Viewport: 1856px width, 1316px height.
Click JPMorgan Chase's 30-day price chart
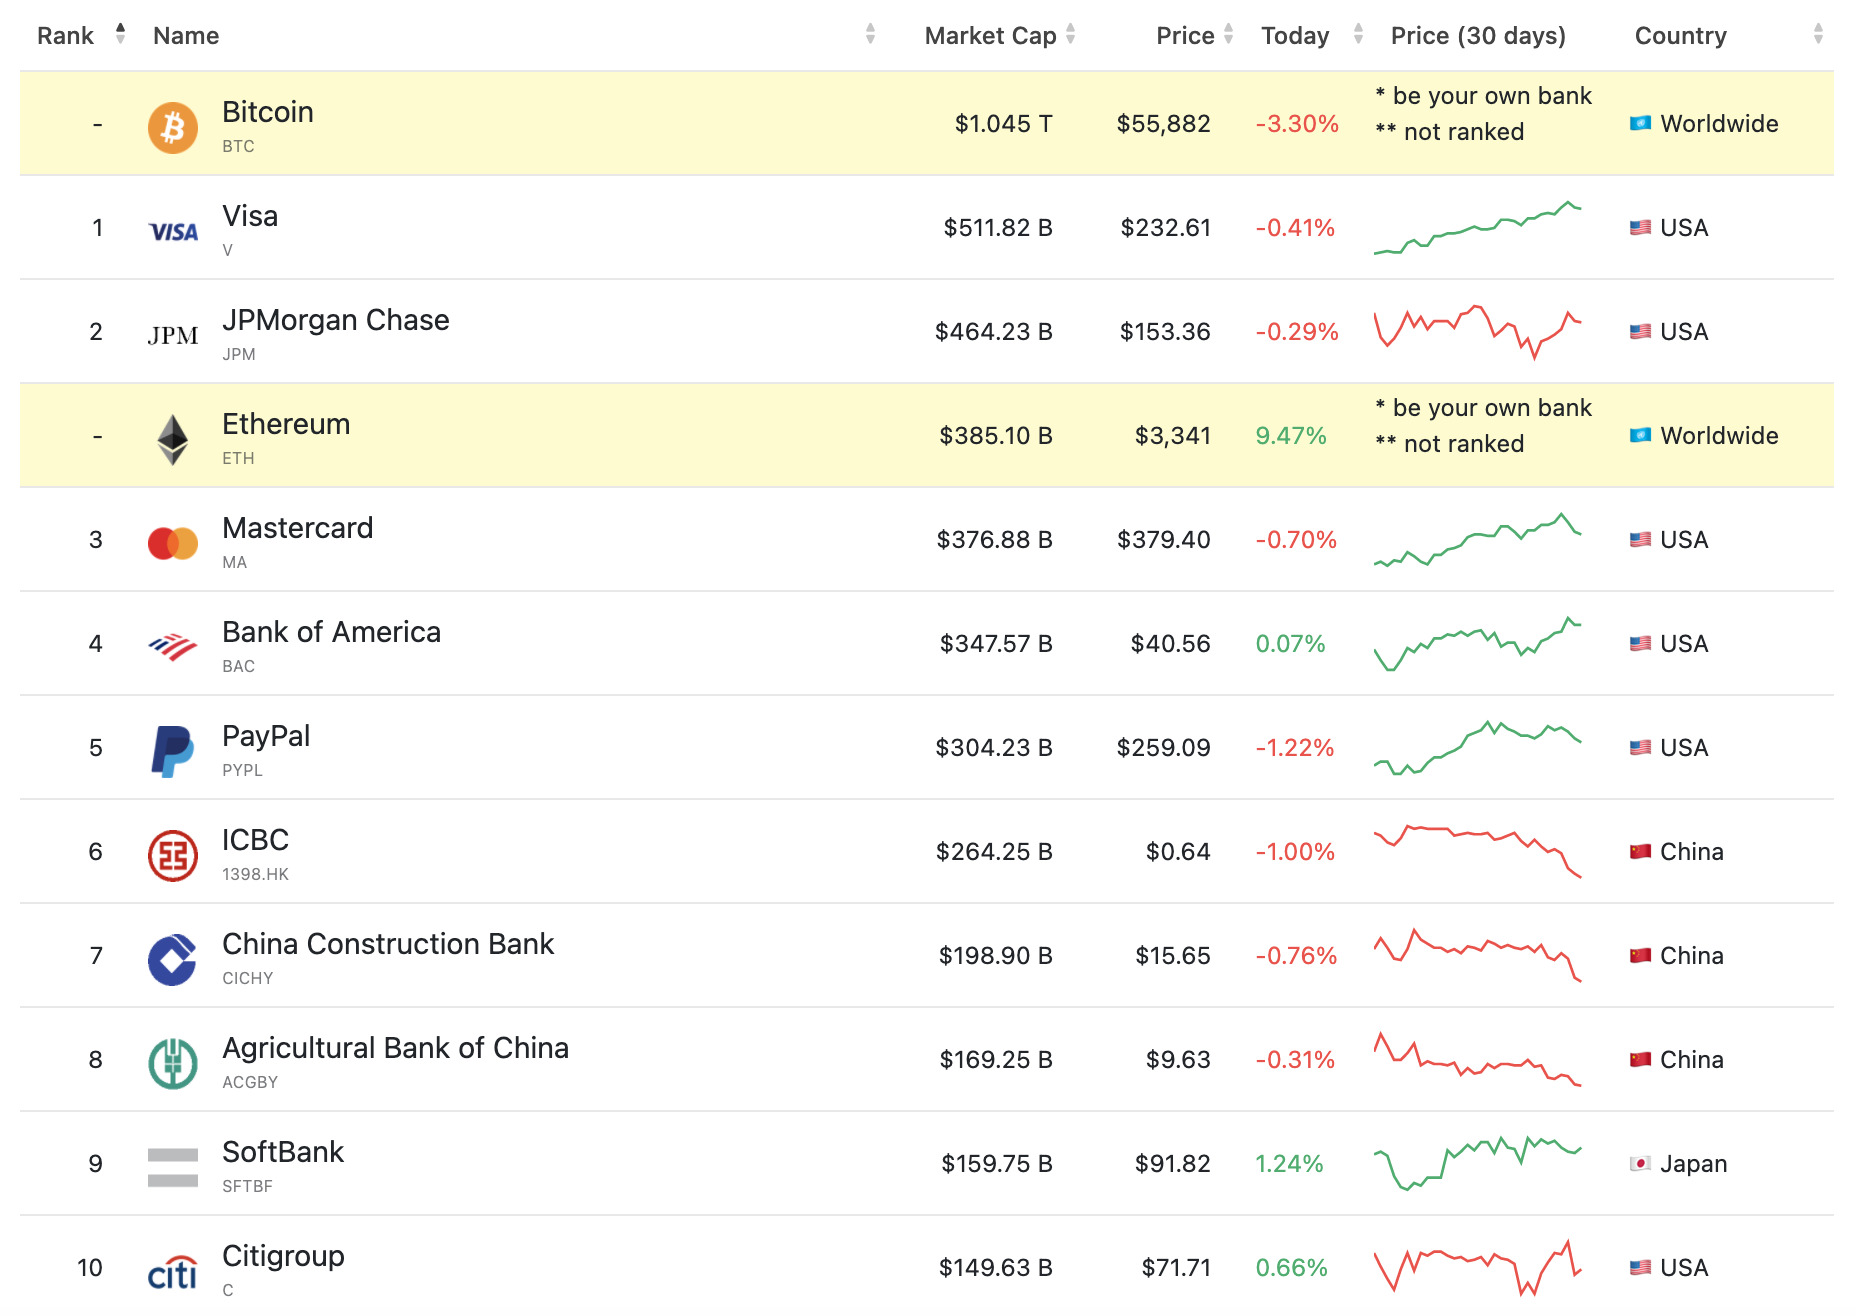point(1478,332)
